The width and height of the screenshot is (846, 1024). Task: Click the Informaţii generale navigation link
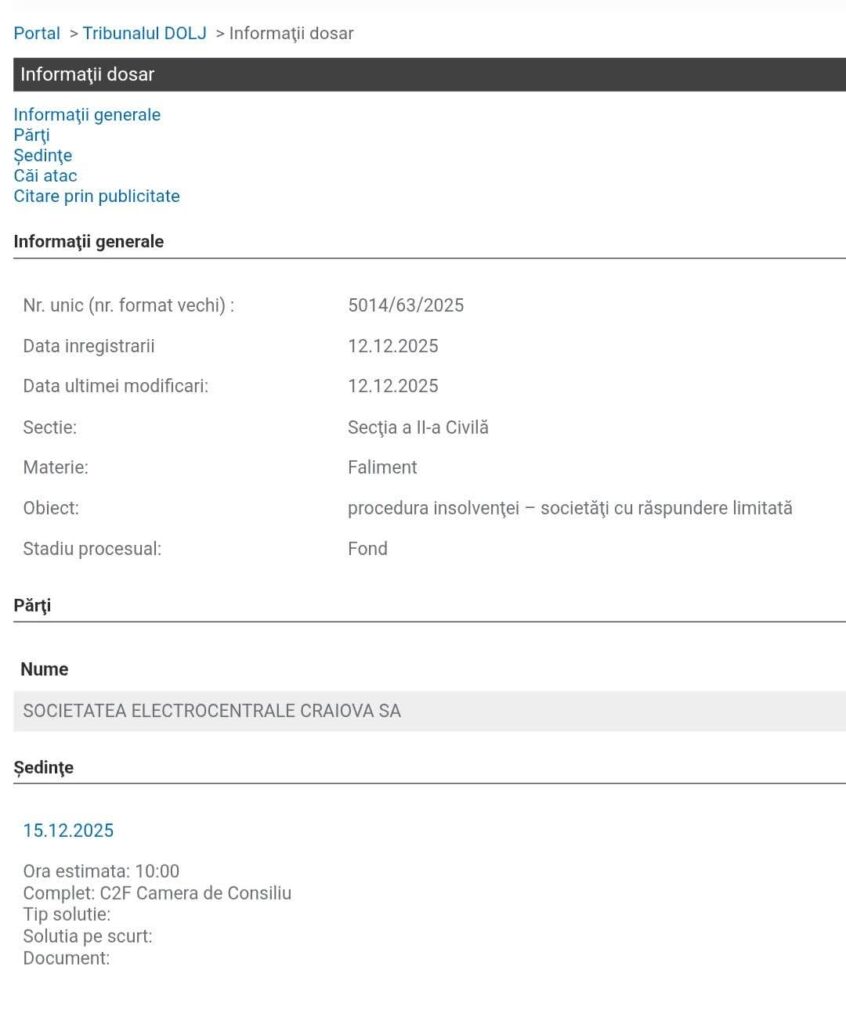click(87, 115)
